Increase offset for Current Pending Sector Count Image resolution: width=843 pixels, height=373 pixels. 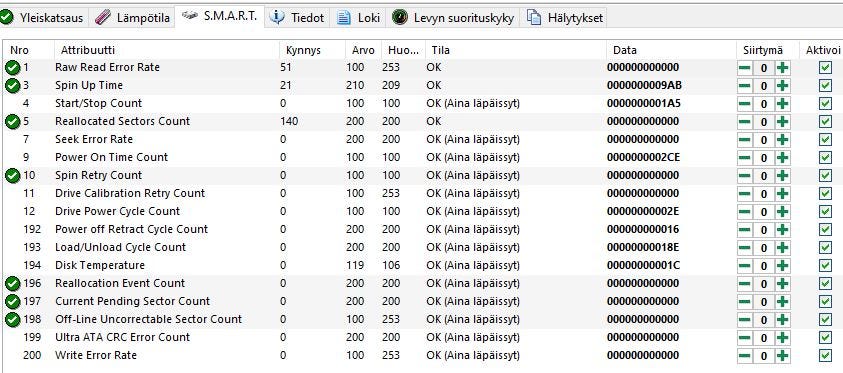point(783,302)
